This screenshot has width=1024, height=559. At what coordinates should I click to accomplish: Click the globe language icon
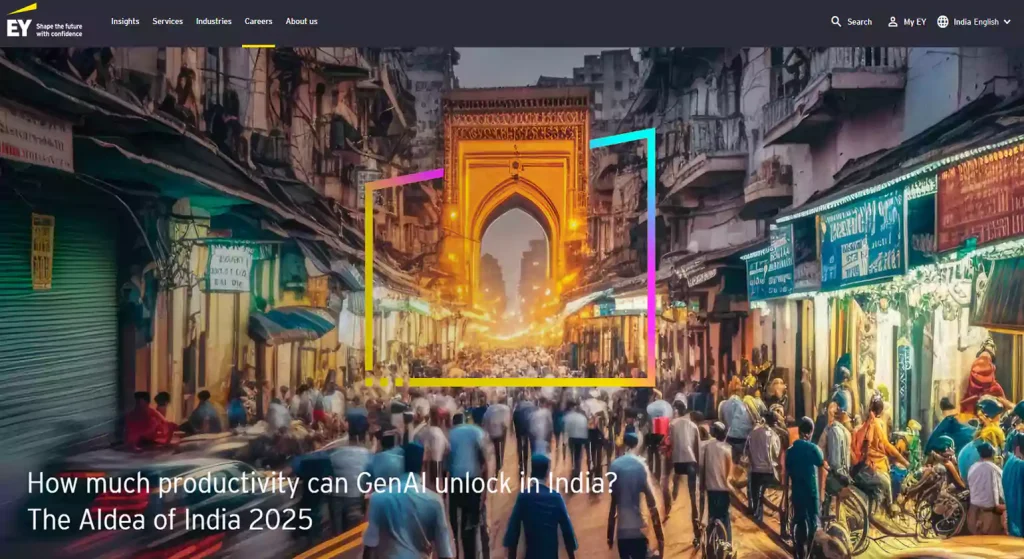tap(943, 21)
